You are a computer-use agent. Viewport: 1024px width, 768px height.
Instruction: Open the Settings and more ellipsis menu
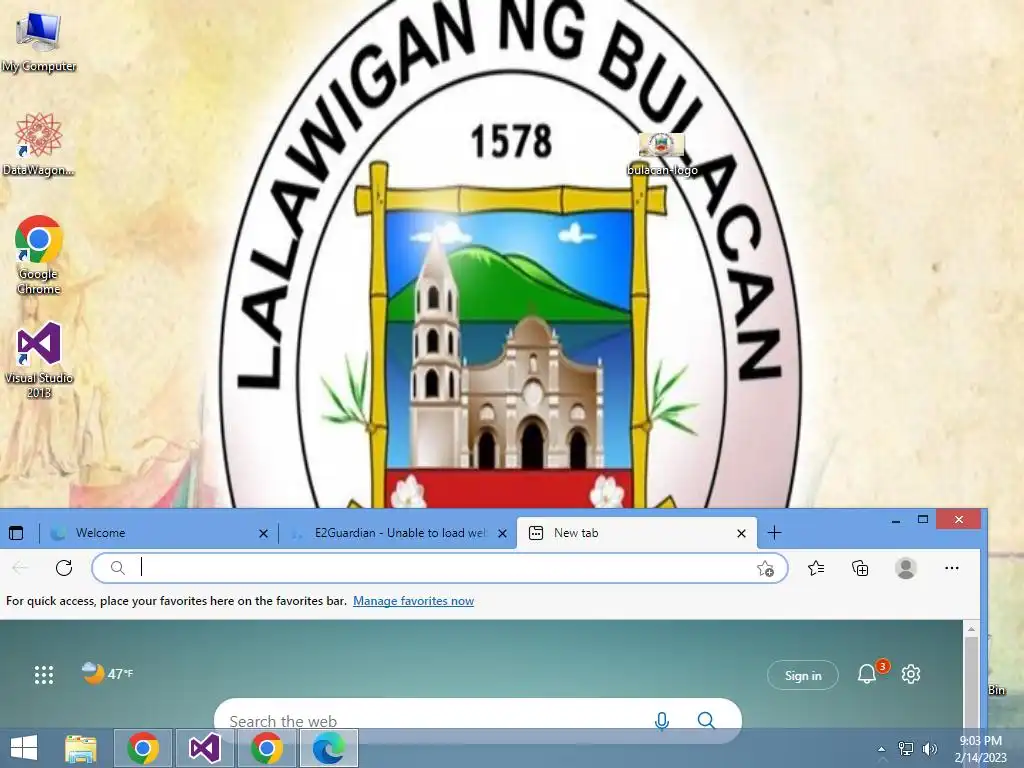coord(952,568)
